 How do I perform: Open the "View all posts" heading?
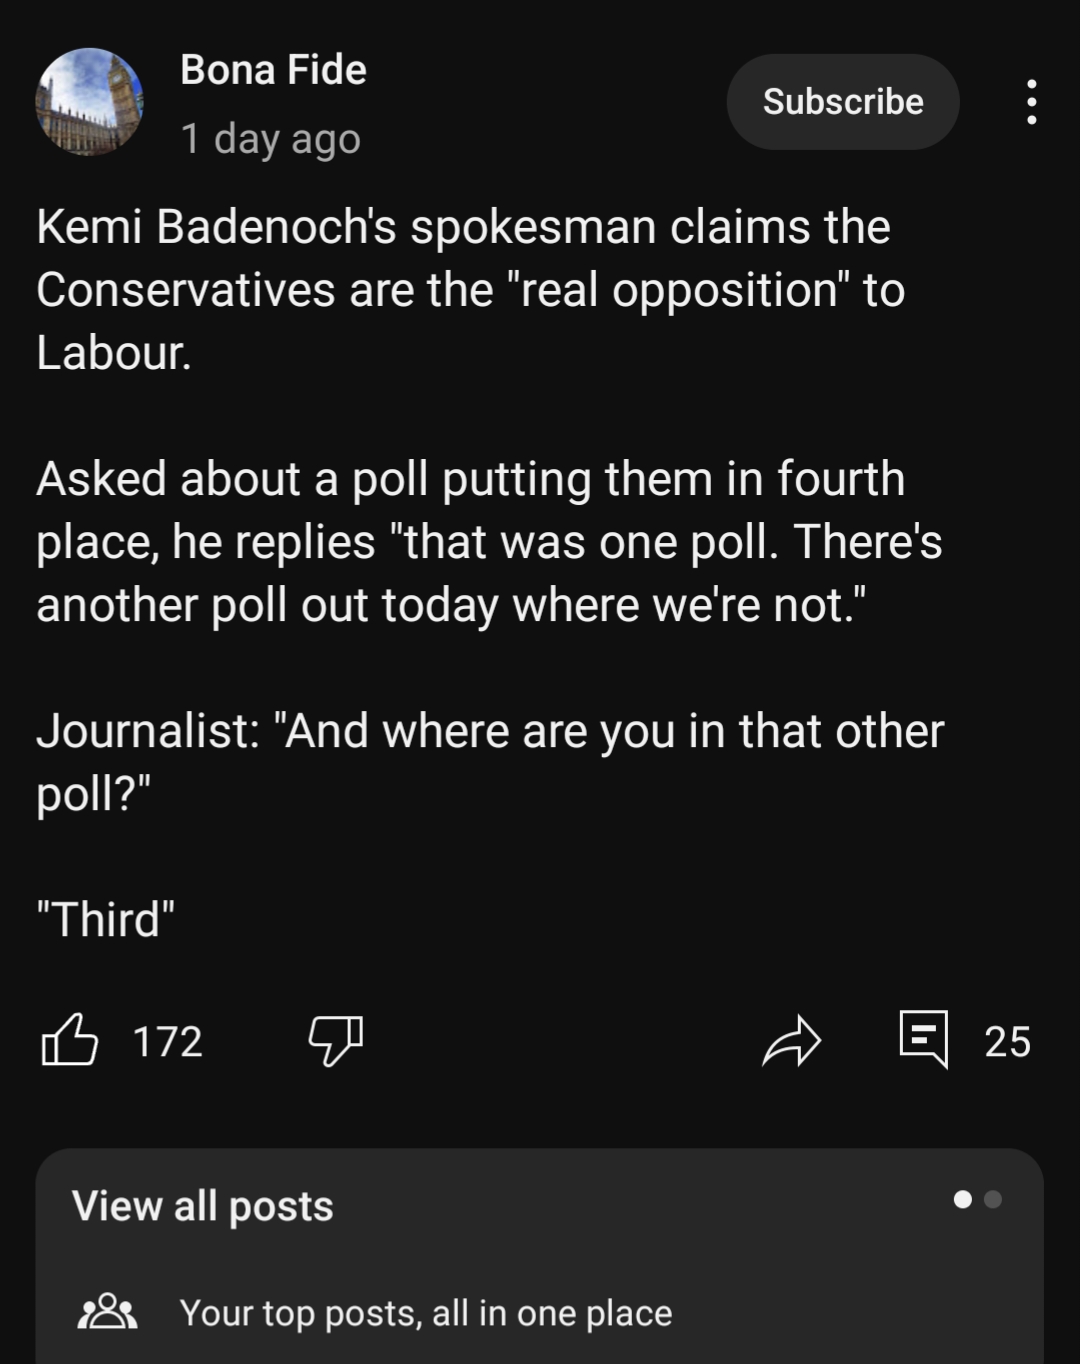point(202,1206)
